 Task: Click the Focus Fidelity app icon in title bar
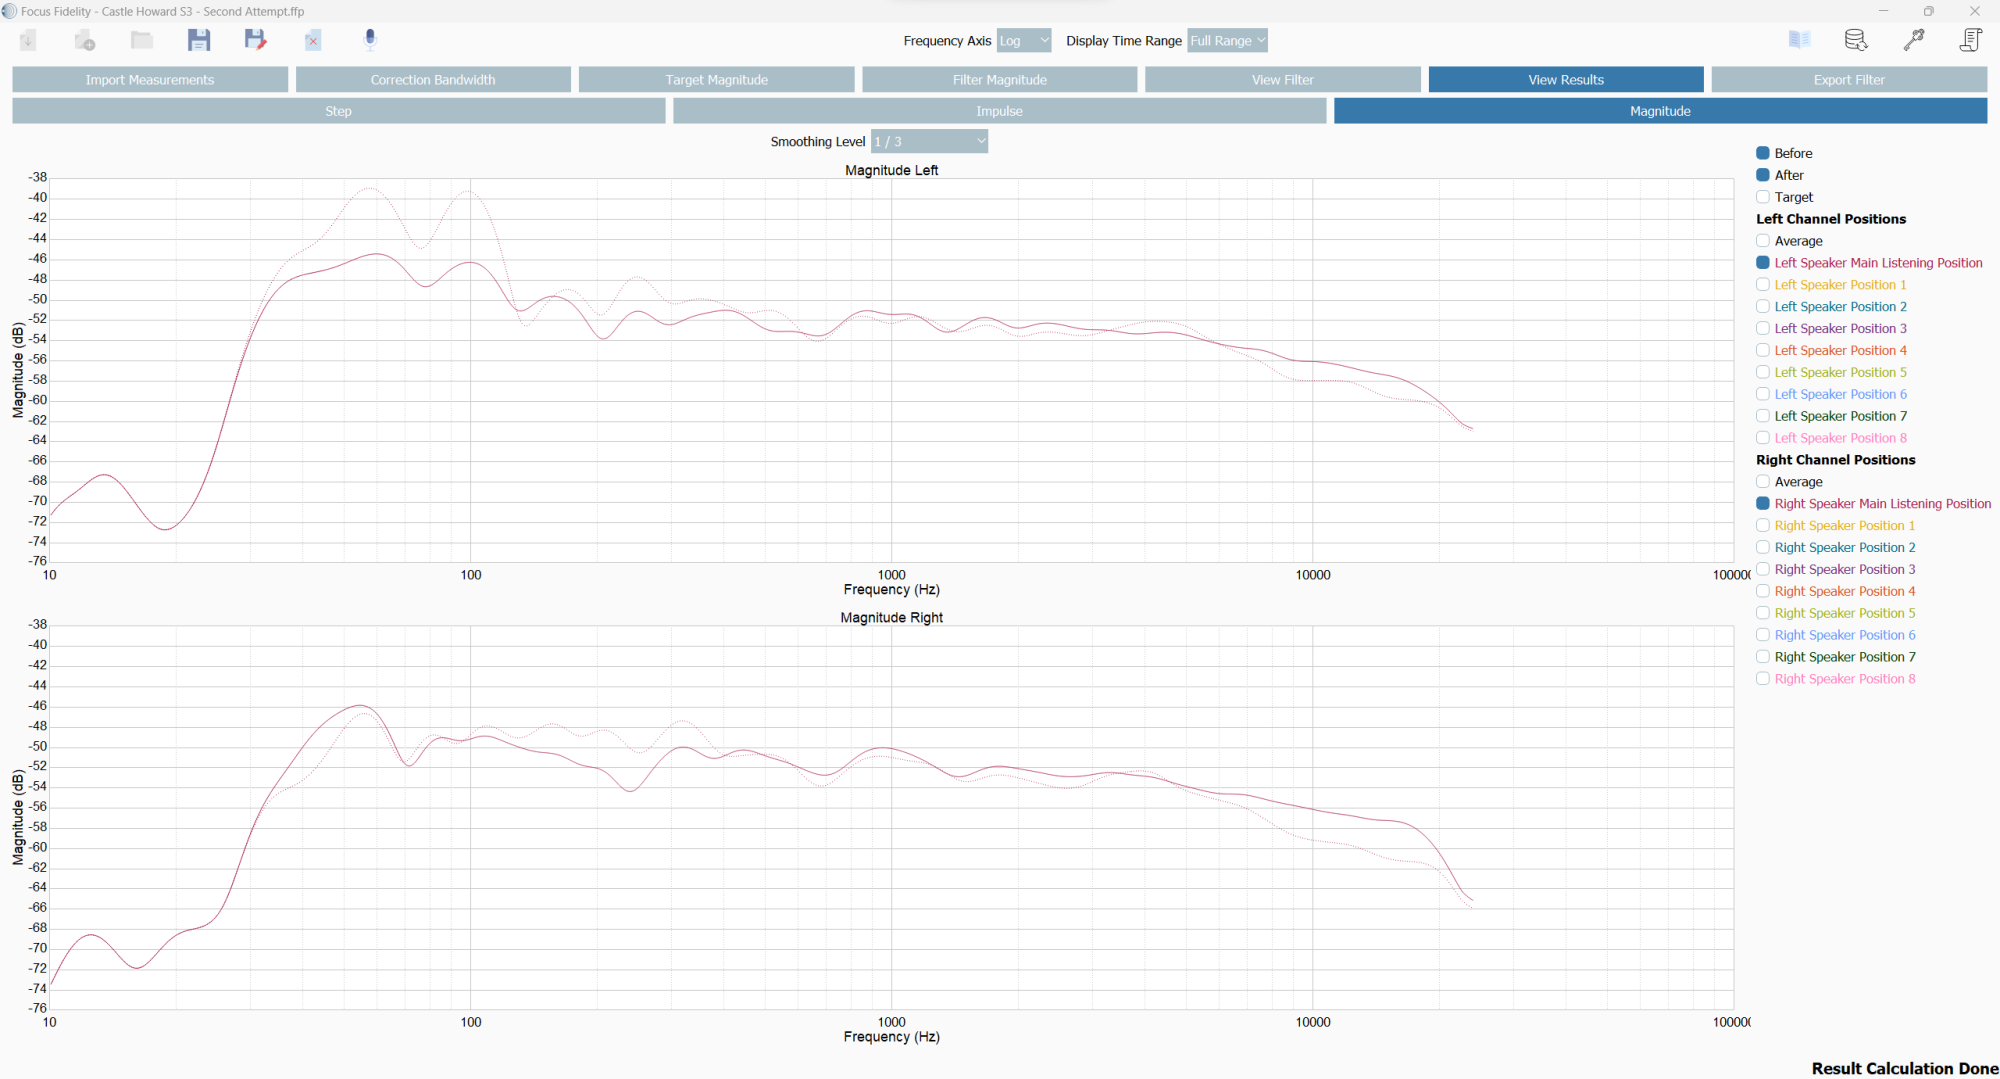click(10, 11)
